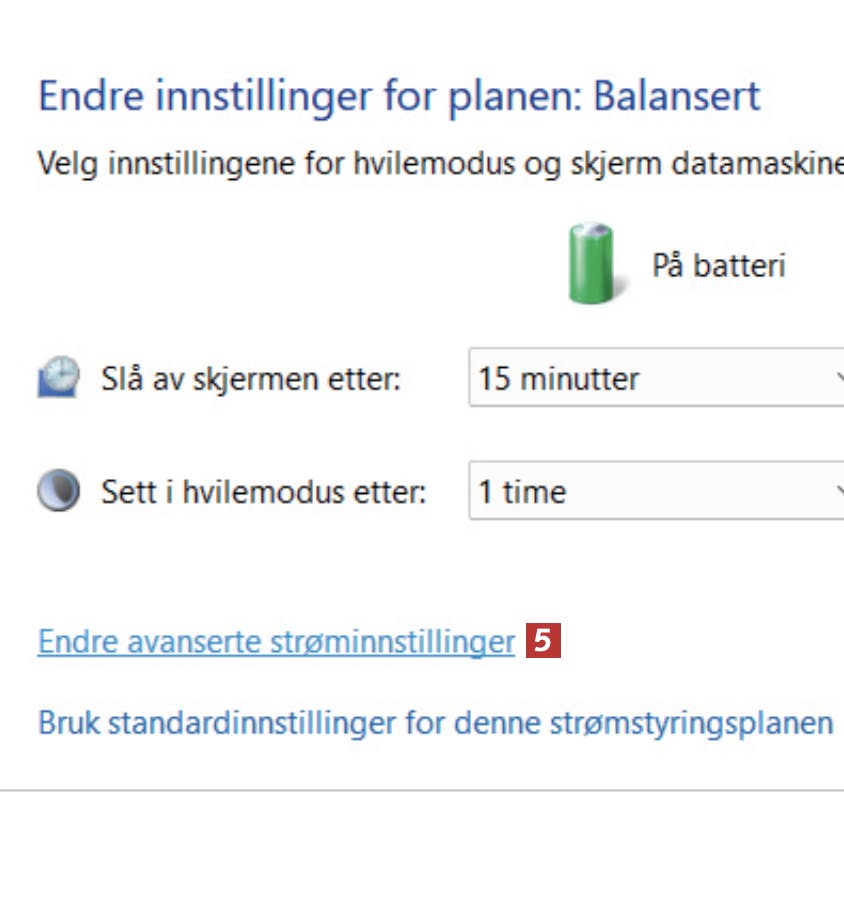844x910 pixels.
Task: Click "Bruk standardinnstillinger for denne strømstyringsplanen" link
Action: pyautogui.click(x=435, y=722)
